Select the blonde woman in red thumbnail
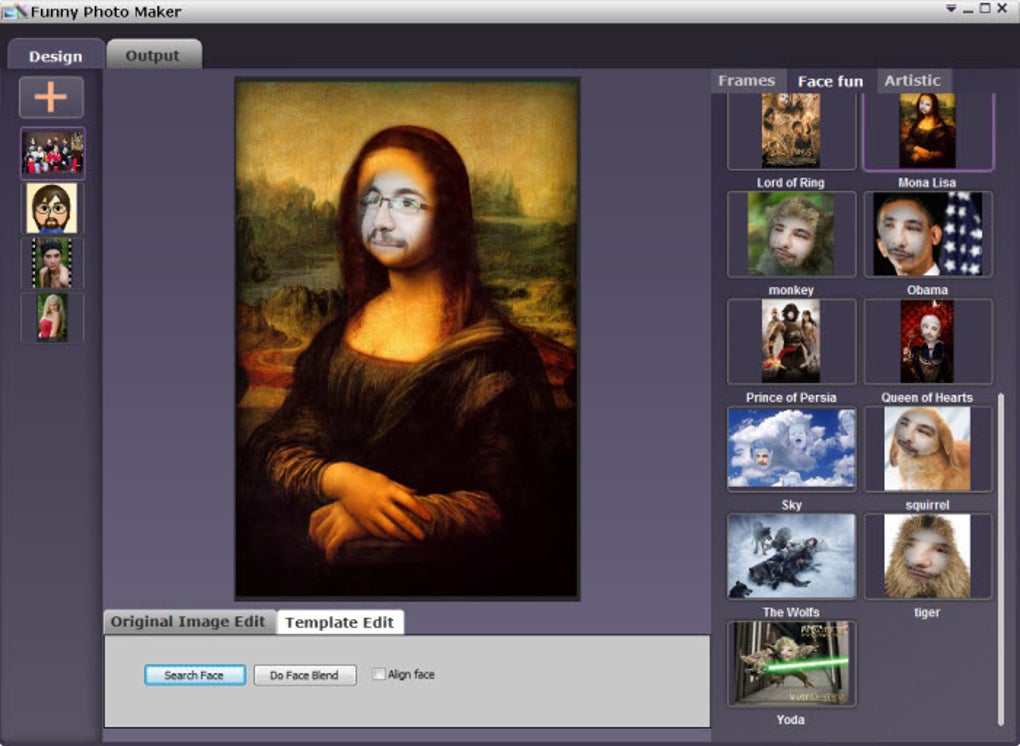This screenshot has width=1020, height=746. (52, 317)
